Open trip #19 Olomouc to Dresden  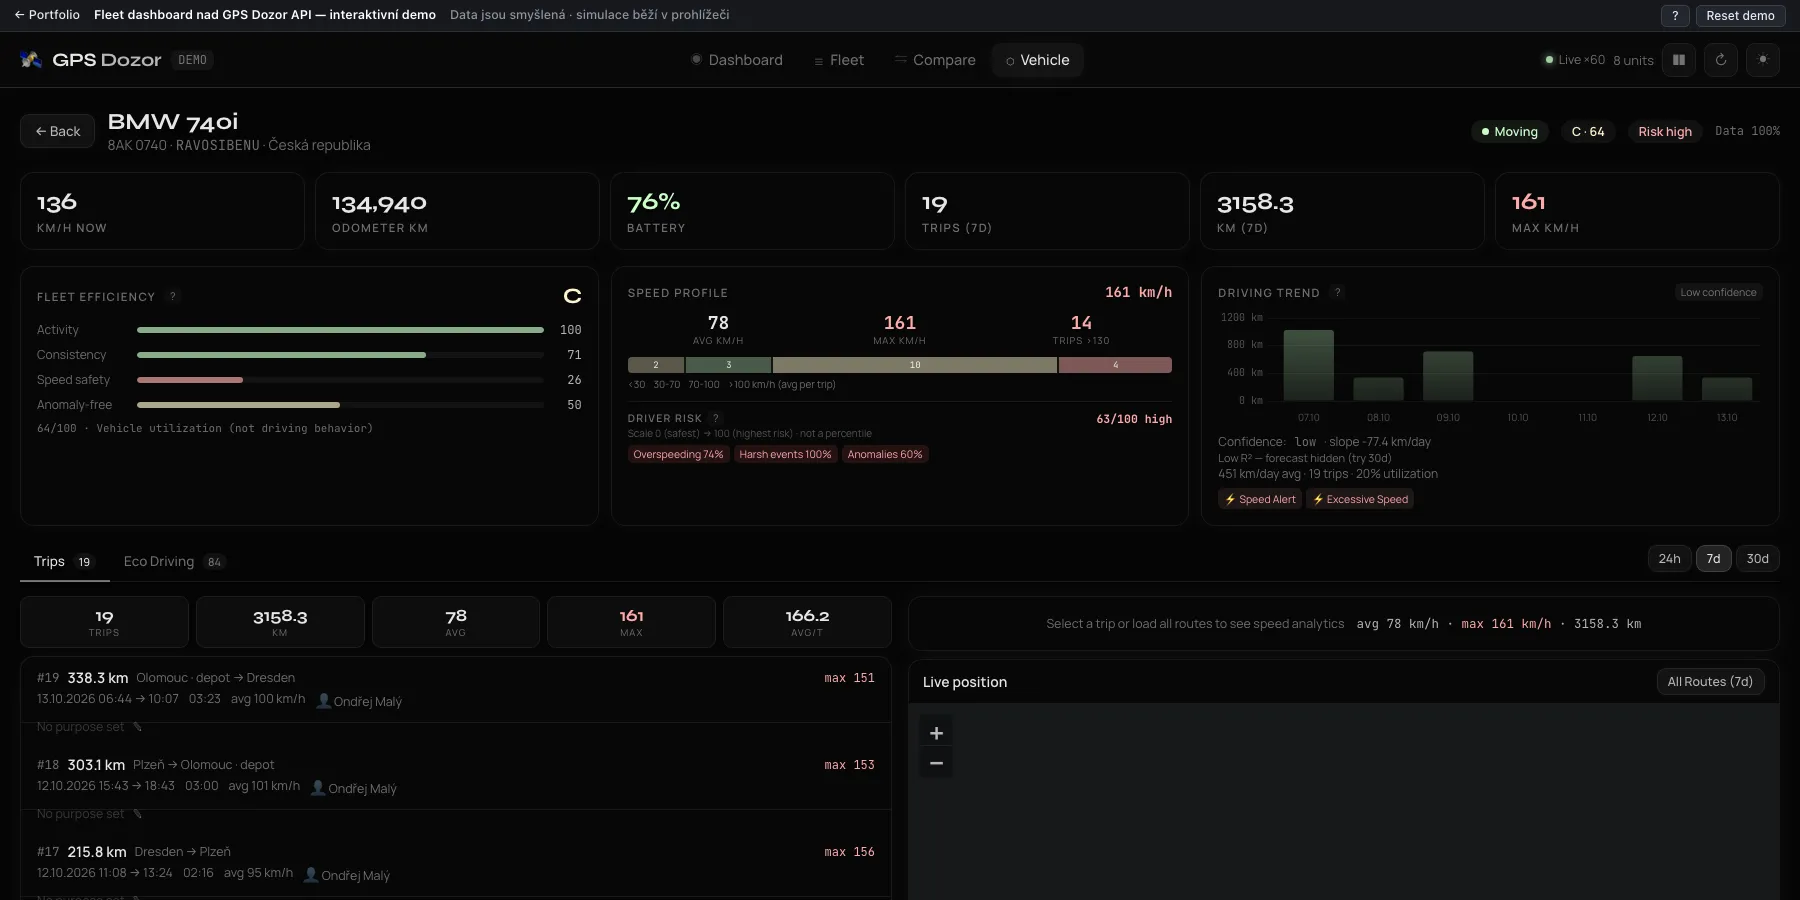point(455,689)
